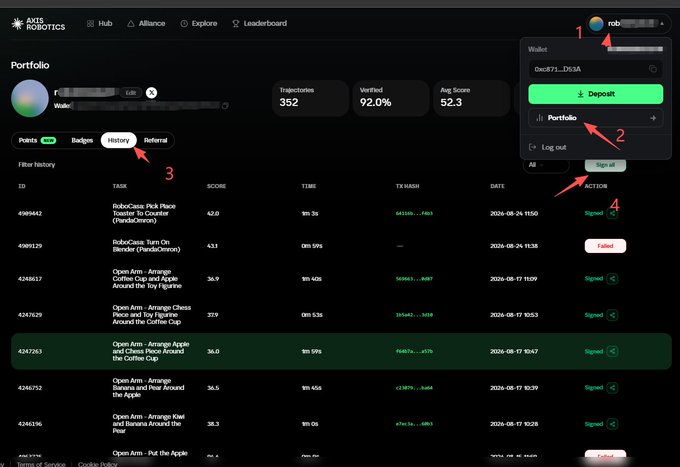
Task: Open the tx hash link for row 4989442
Action: click(414, 213)
